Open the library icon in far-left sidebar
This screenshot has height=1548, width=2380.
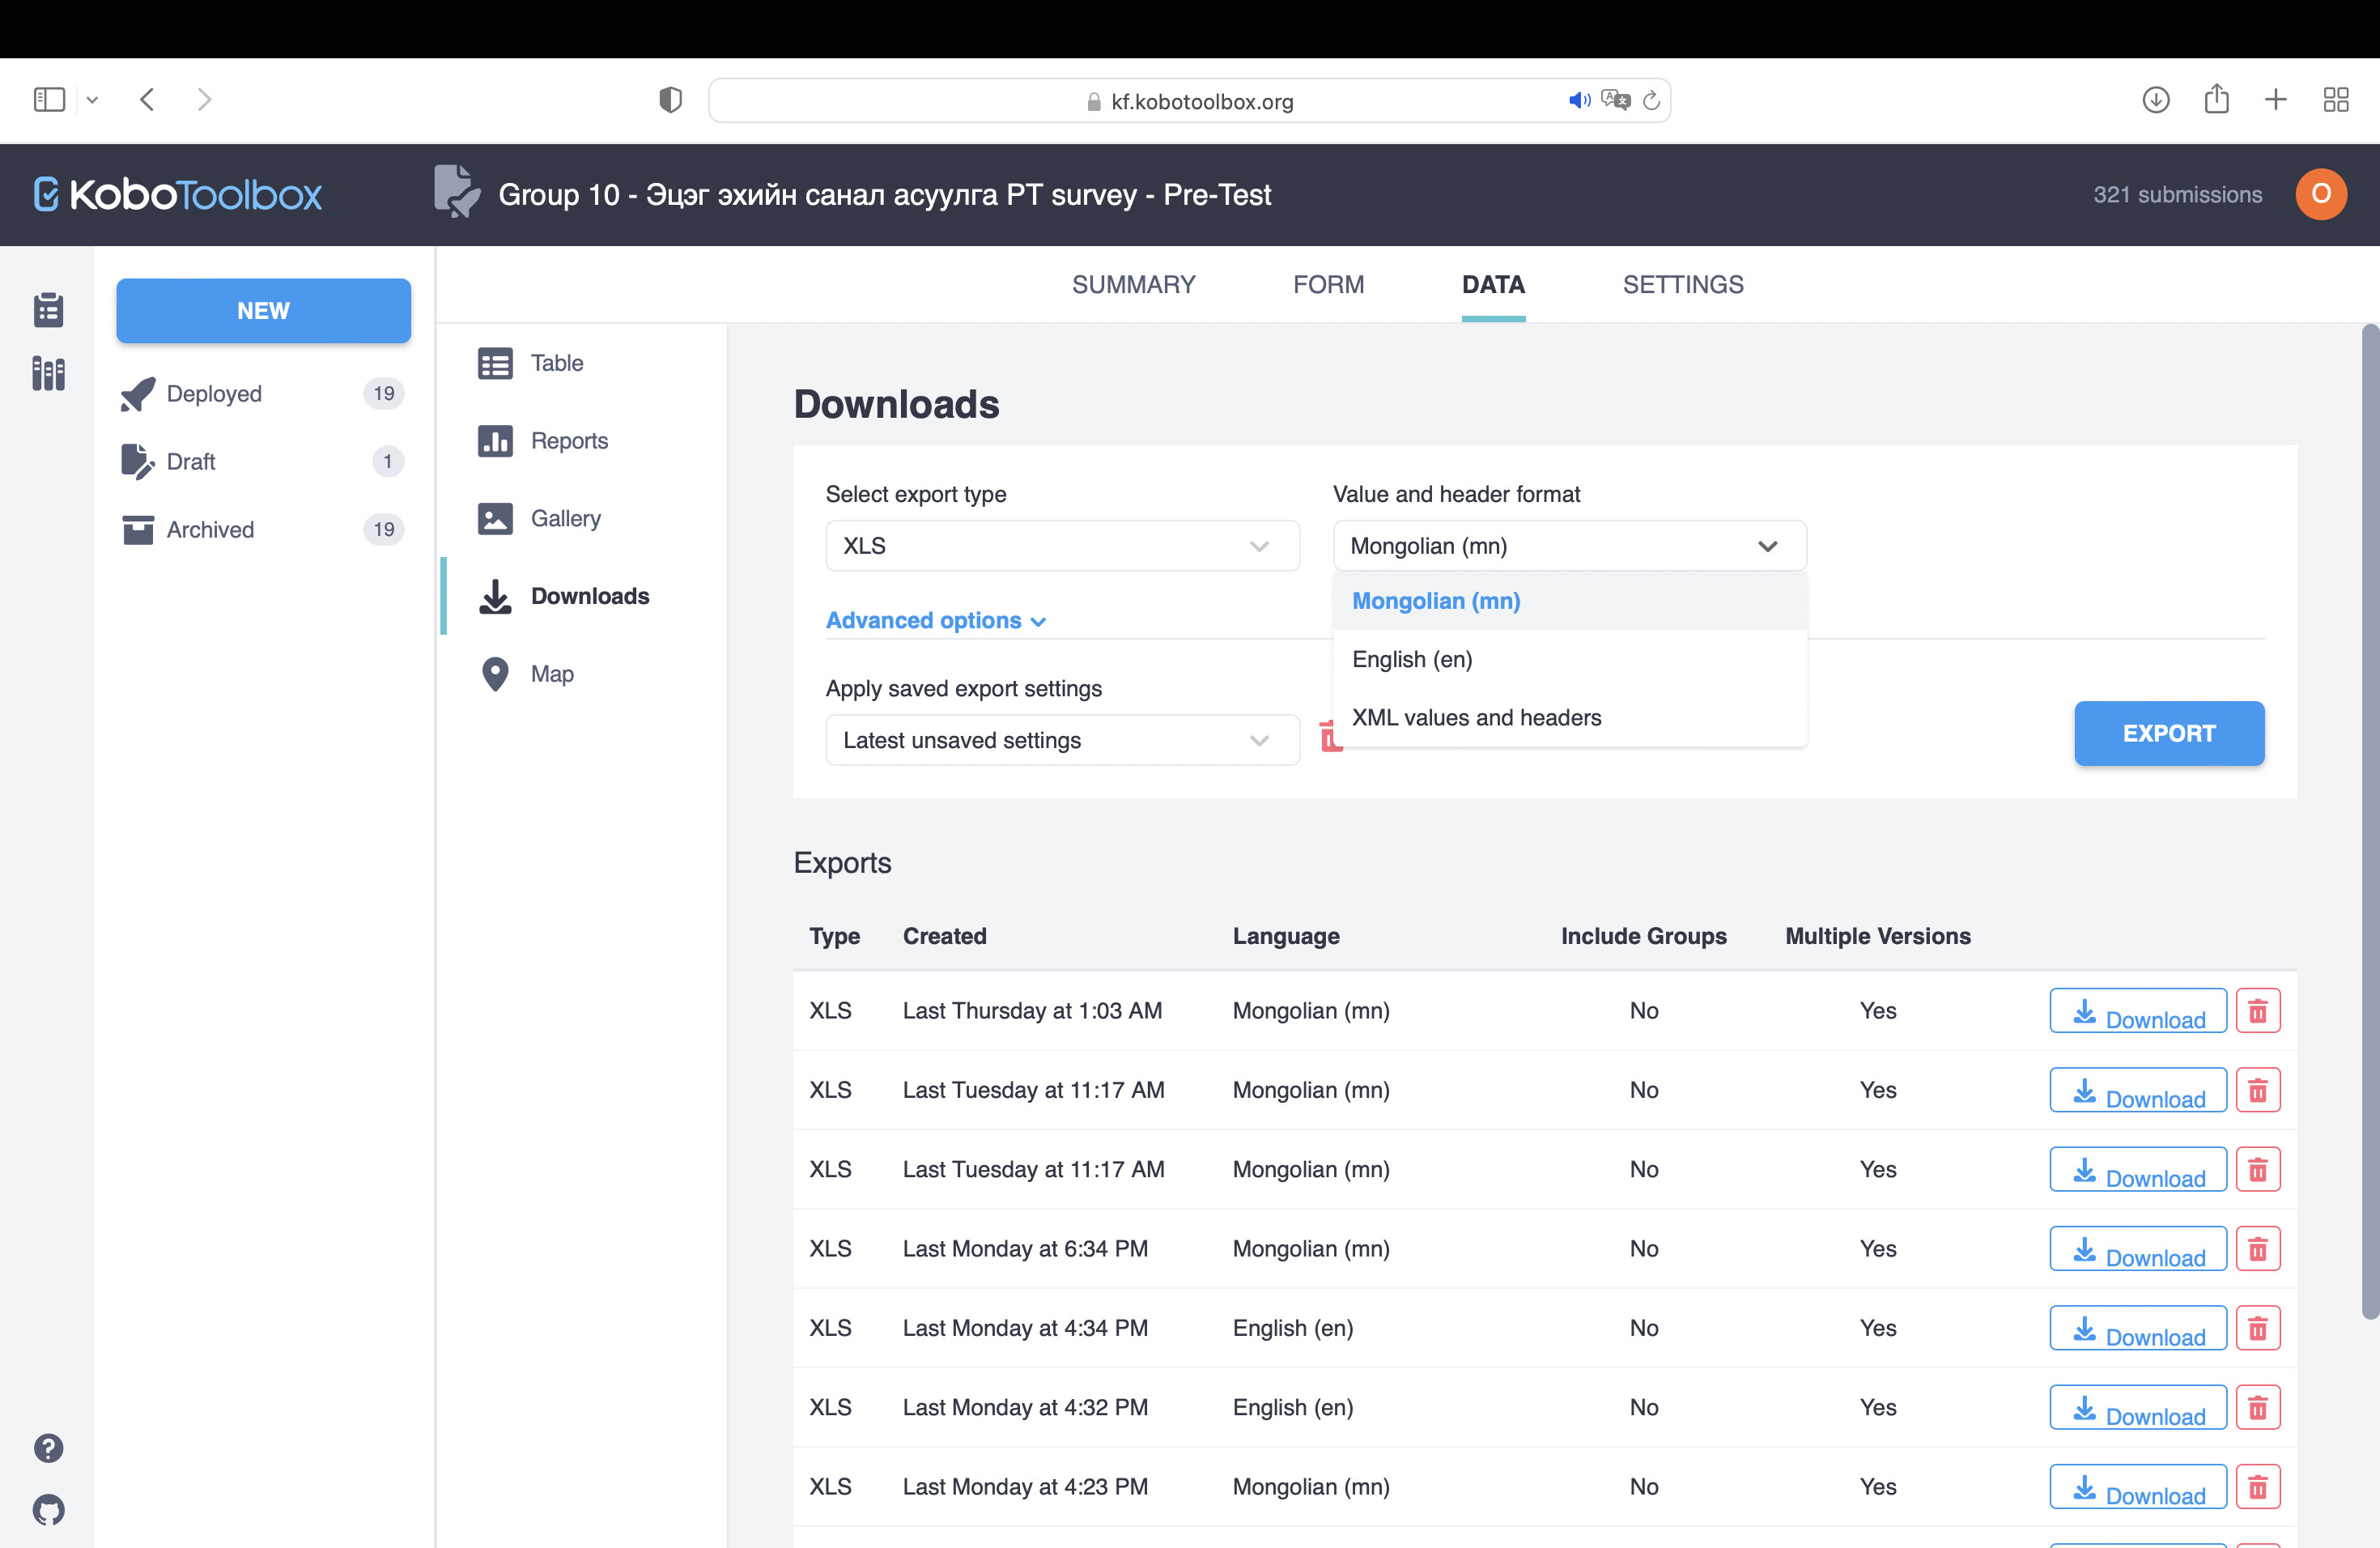pos(47,373)
